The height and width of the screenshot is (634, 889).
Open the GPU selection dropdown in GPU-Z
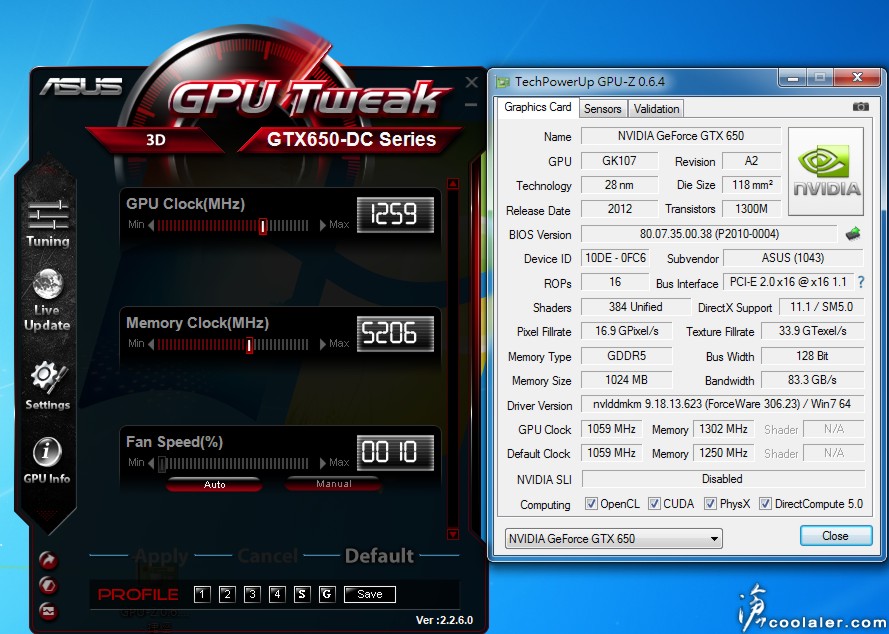(x=613, y=538)
